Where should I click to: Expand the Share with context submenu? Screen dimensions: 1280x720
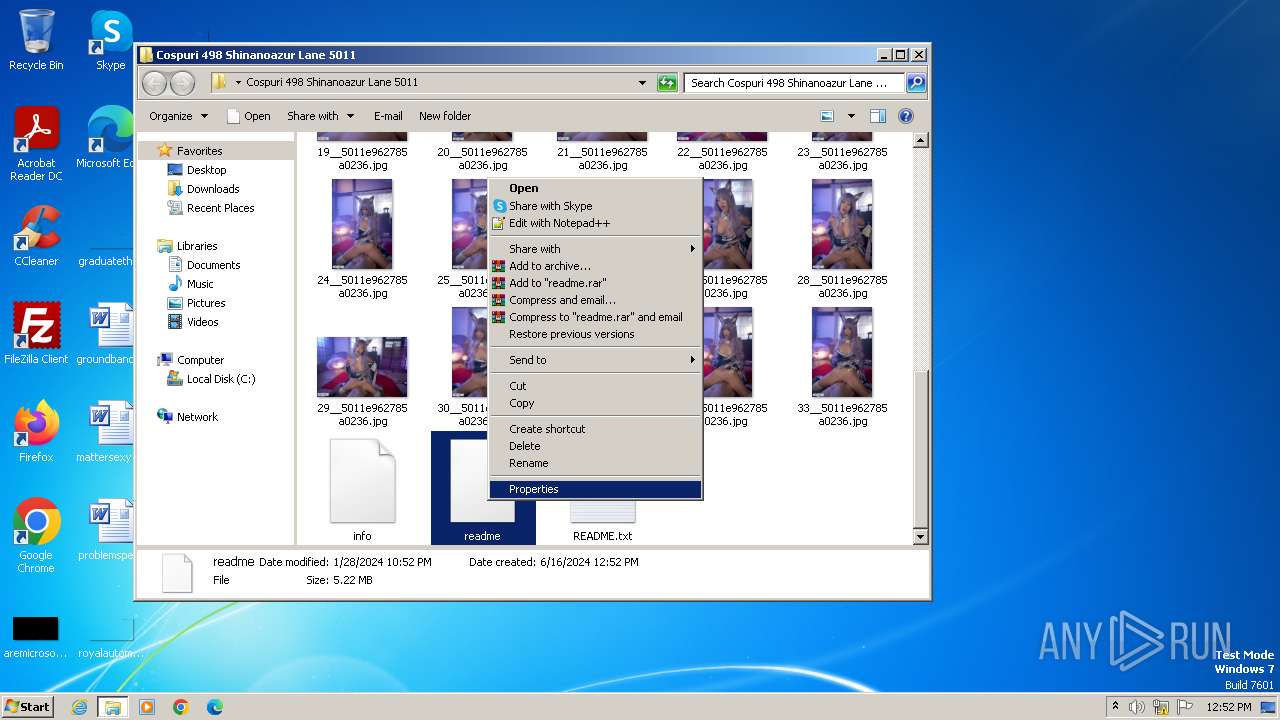[x=596, y=249]
